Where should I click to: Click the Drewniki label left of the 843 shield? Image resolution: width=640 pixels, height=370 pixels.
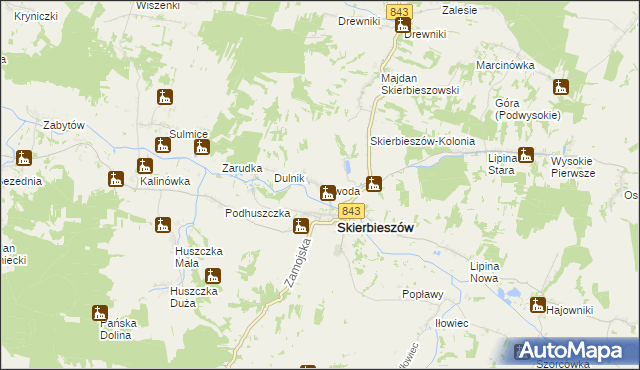pyautogui.click(x=359, y=21)
